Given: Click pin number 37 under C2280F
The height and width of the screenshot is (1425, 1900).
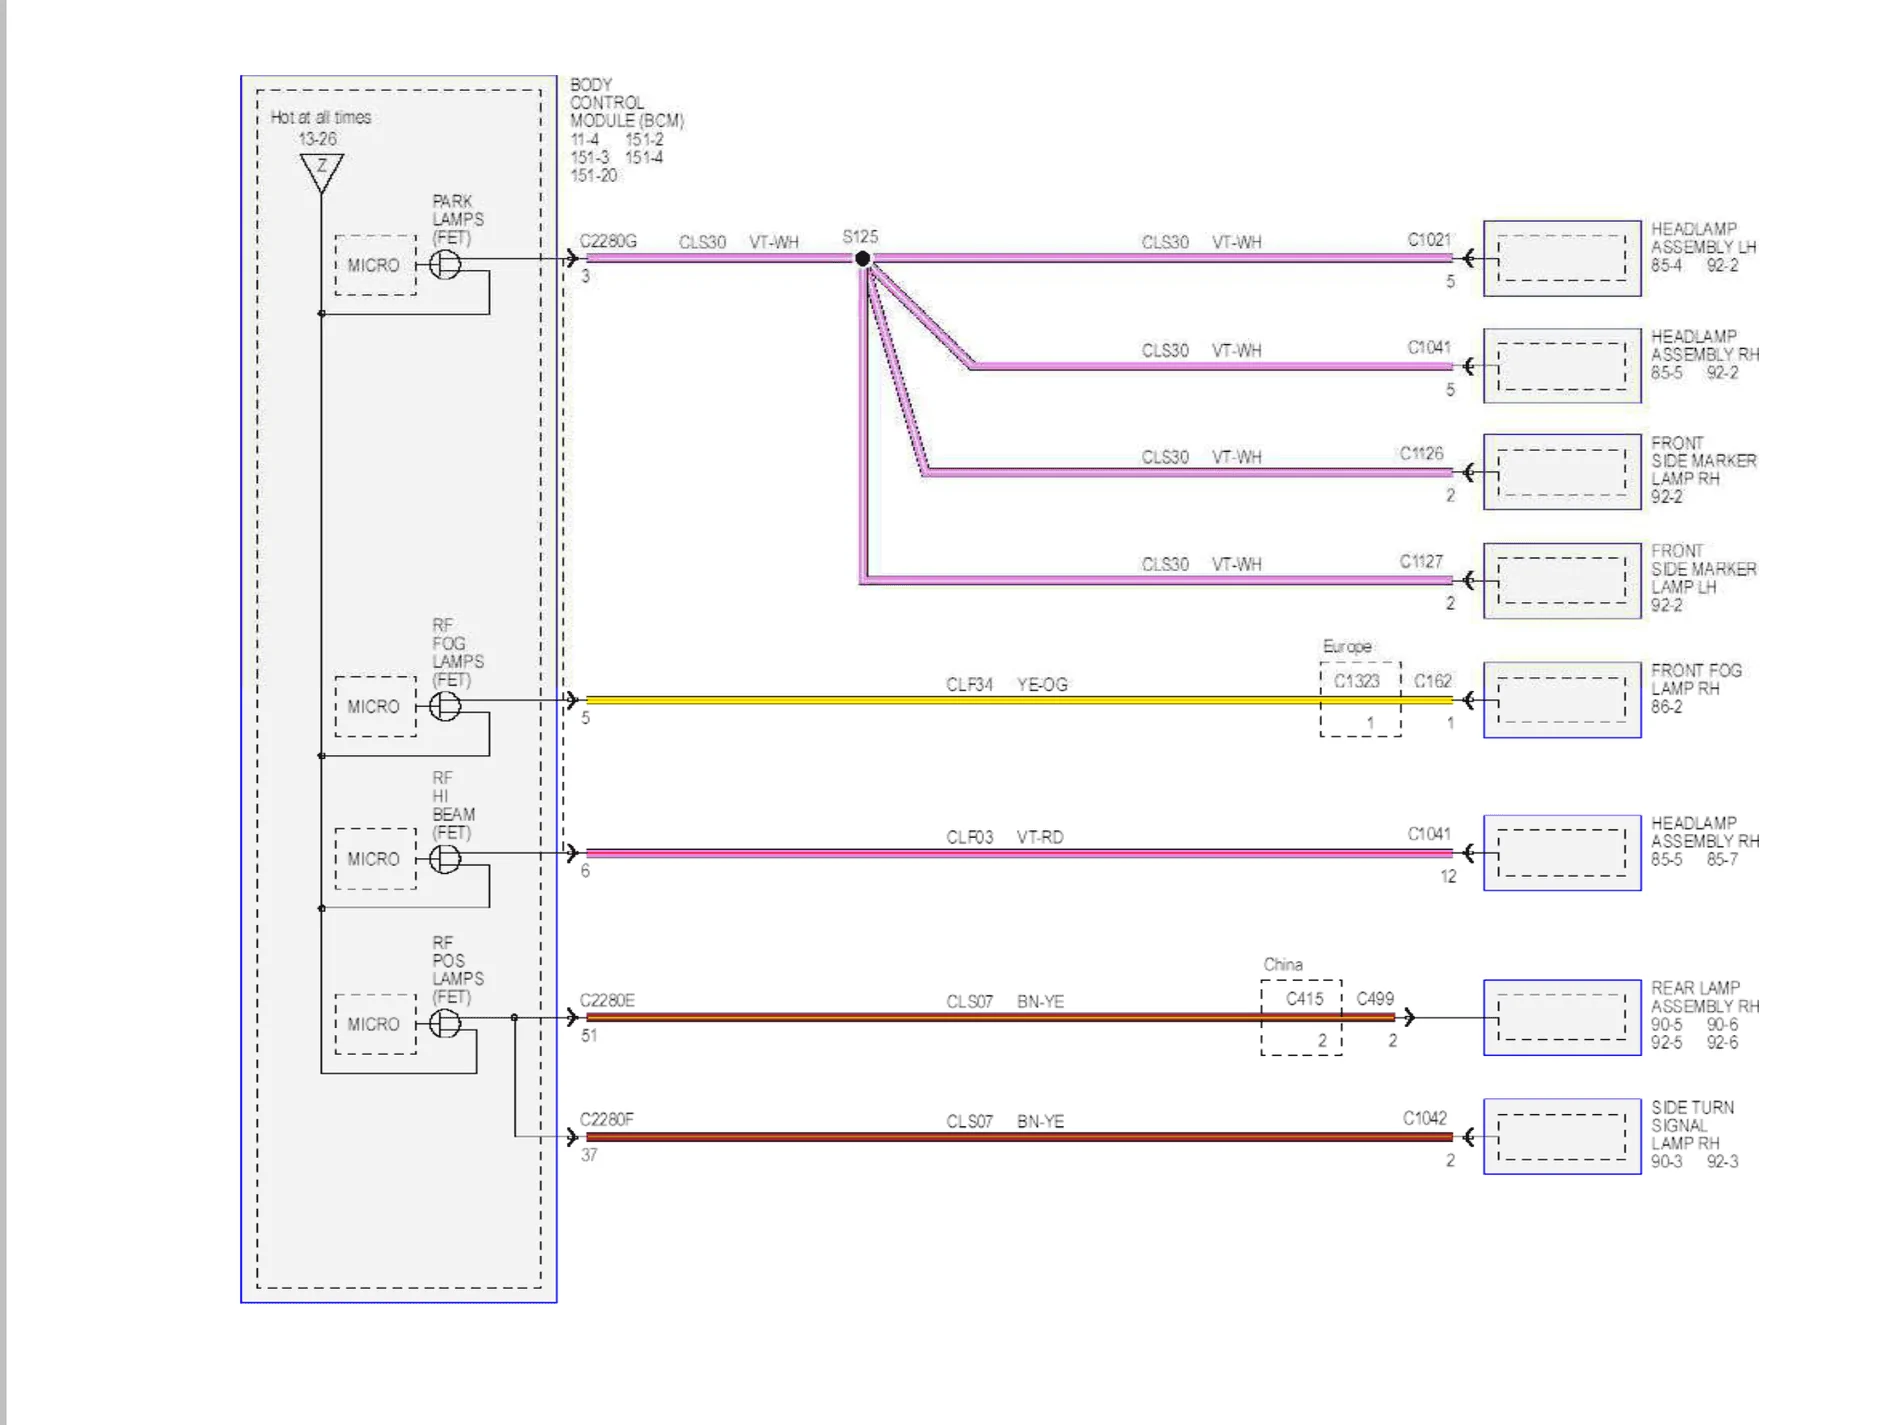Looking at the screenshot, I should (589, 1155).
